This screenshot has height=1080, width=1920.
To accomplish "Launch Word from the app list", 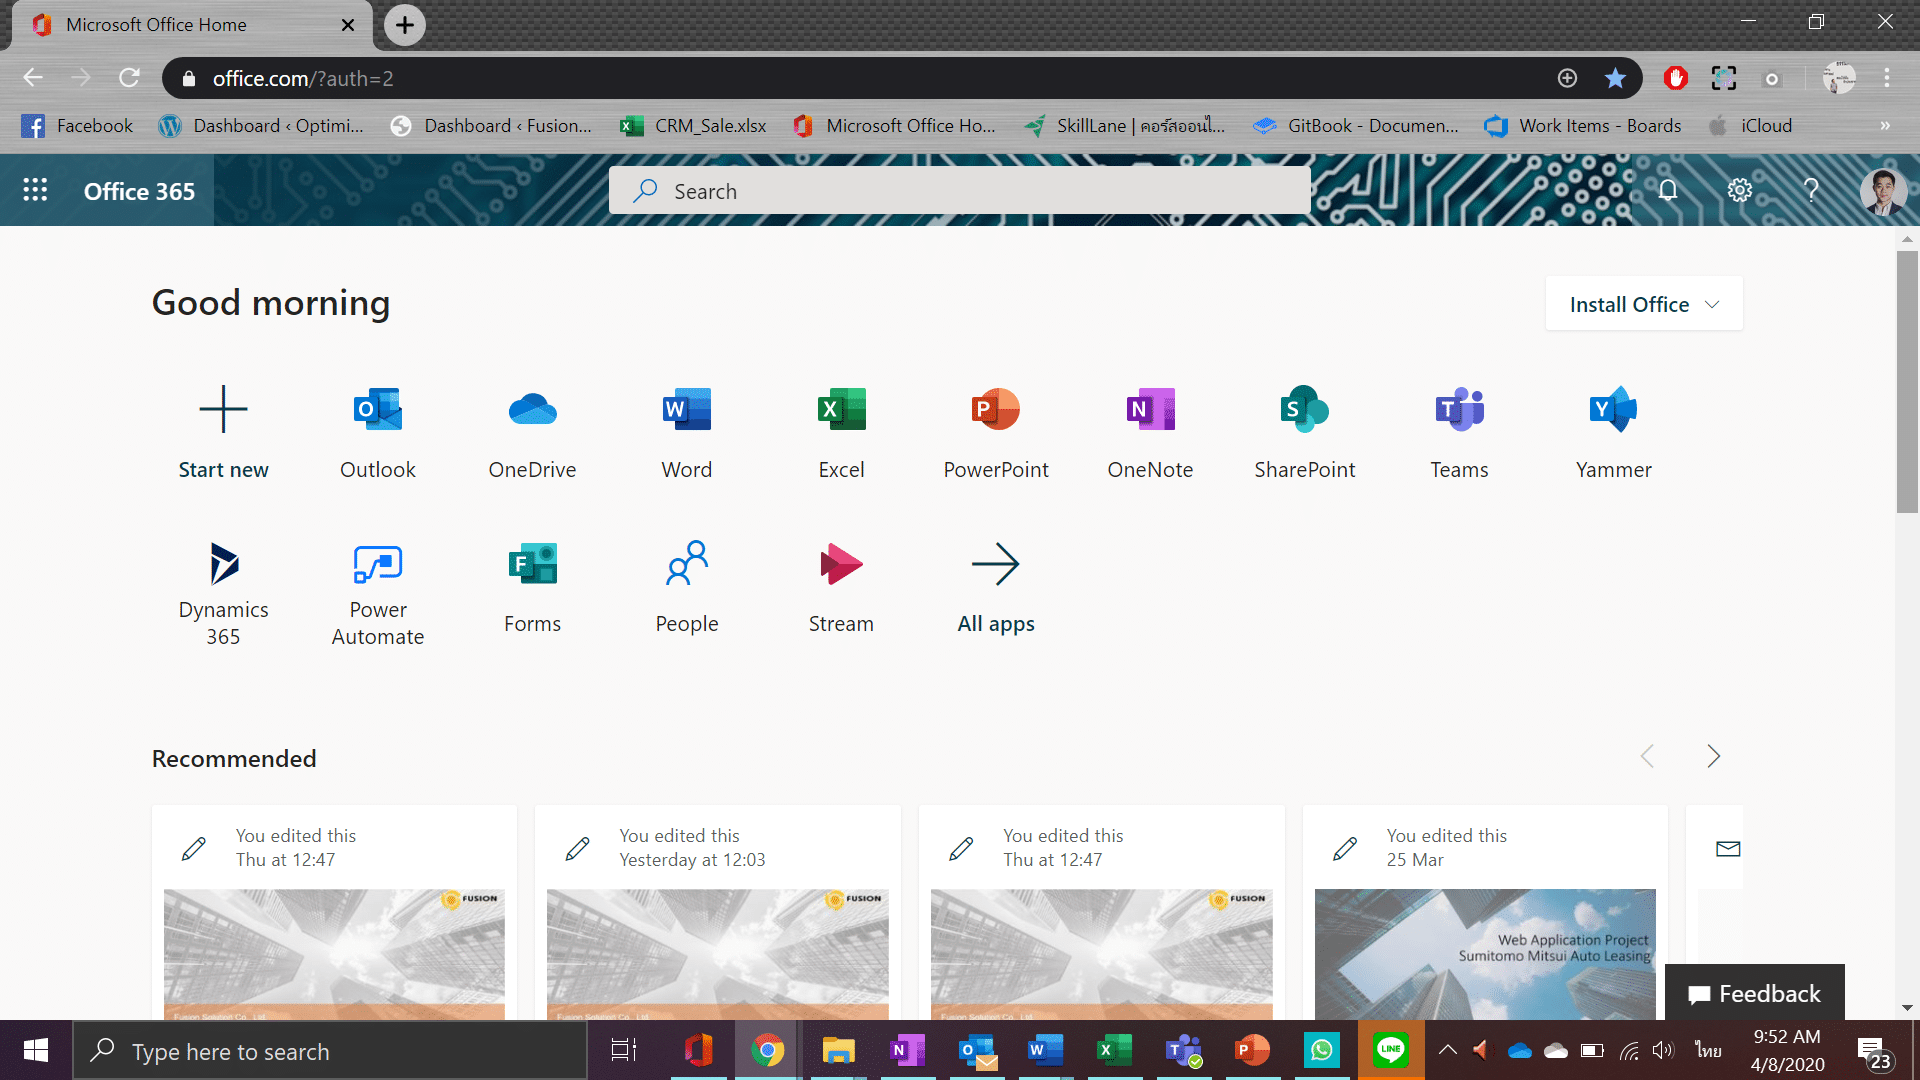I will (686, 432).
